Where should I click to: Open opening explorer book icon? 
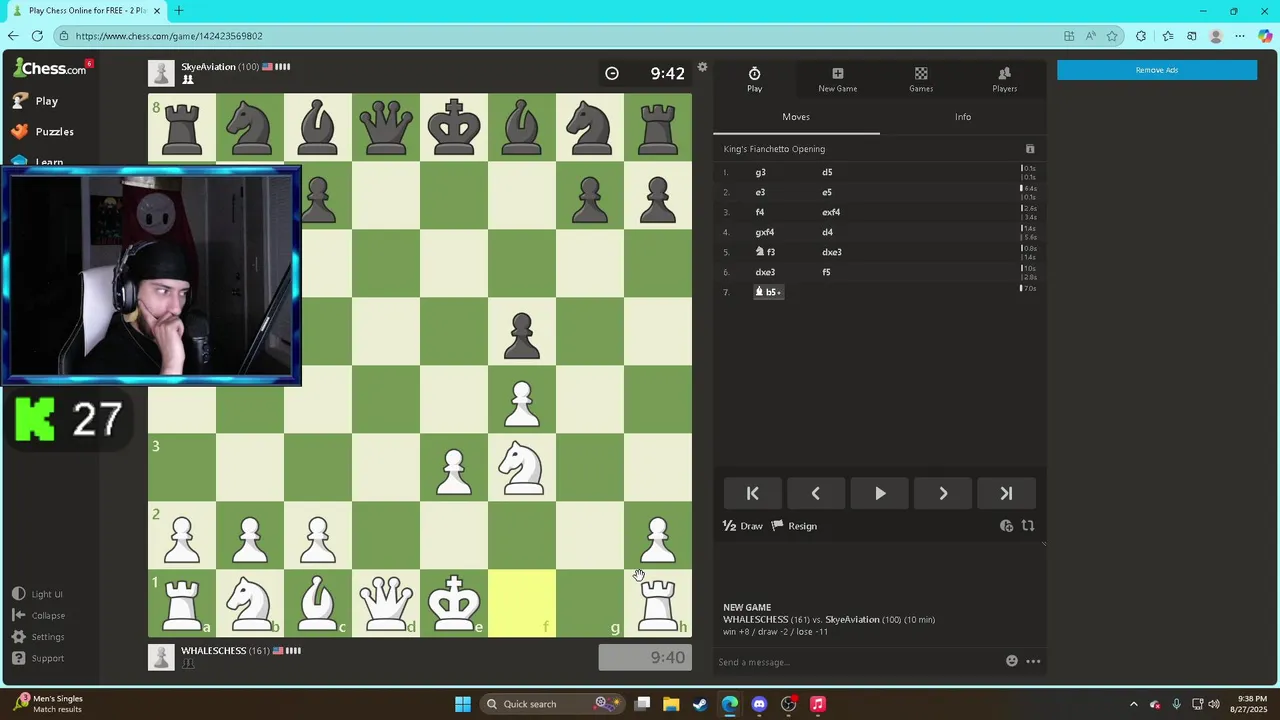tap(1030, 149)
